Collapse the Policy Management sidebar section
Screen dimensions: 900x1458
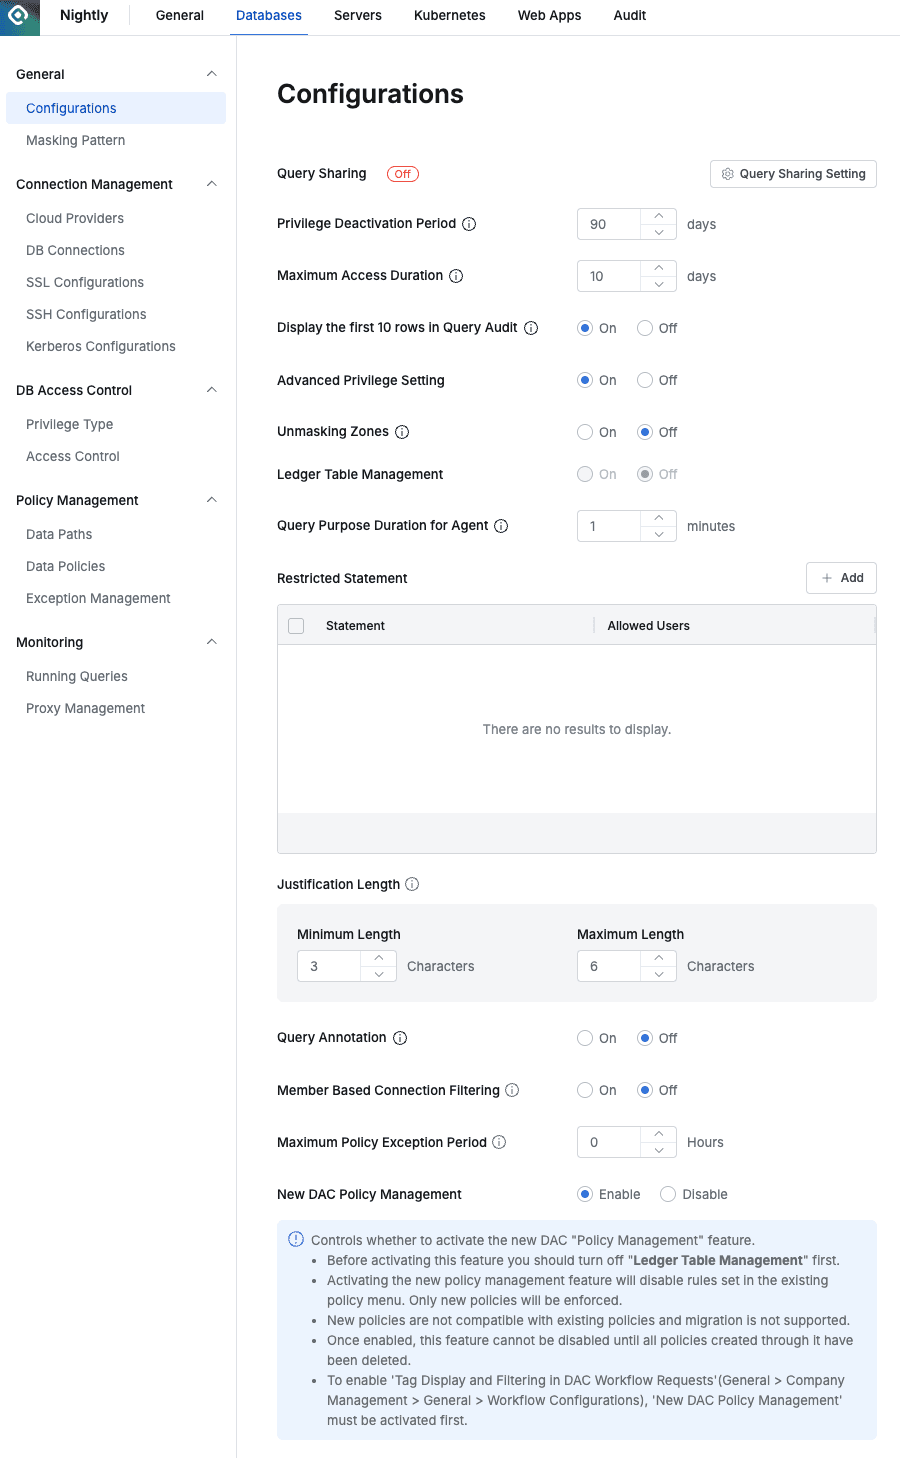[211, 500]
